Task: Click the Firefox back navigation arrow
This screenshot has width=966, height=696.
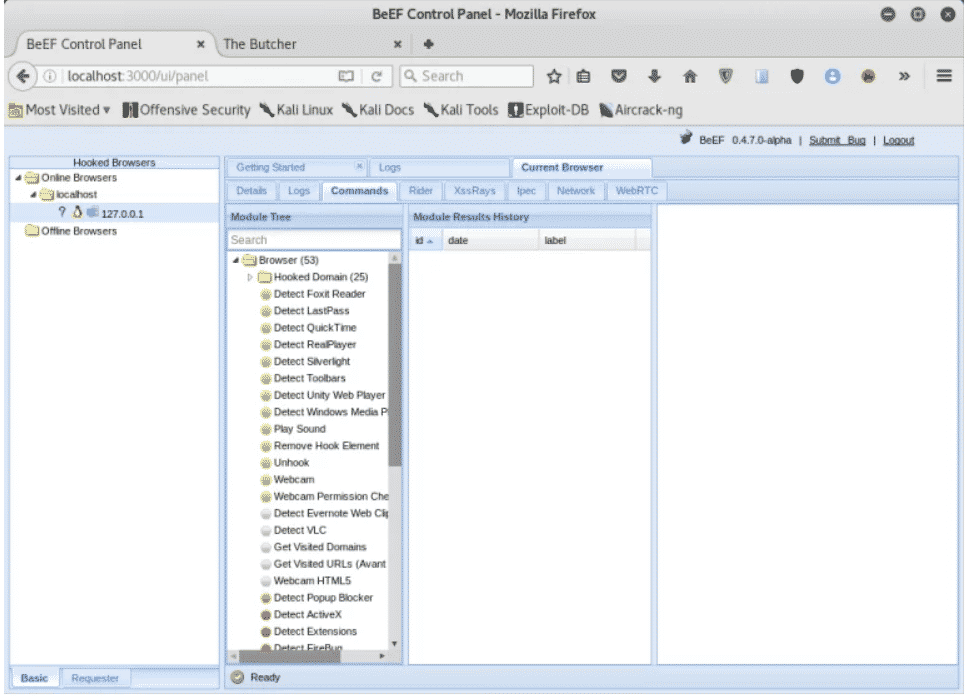Action: pyautogui.click(x=22, y=76)
